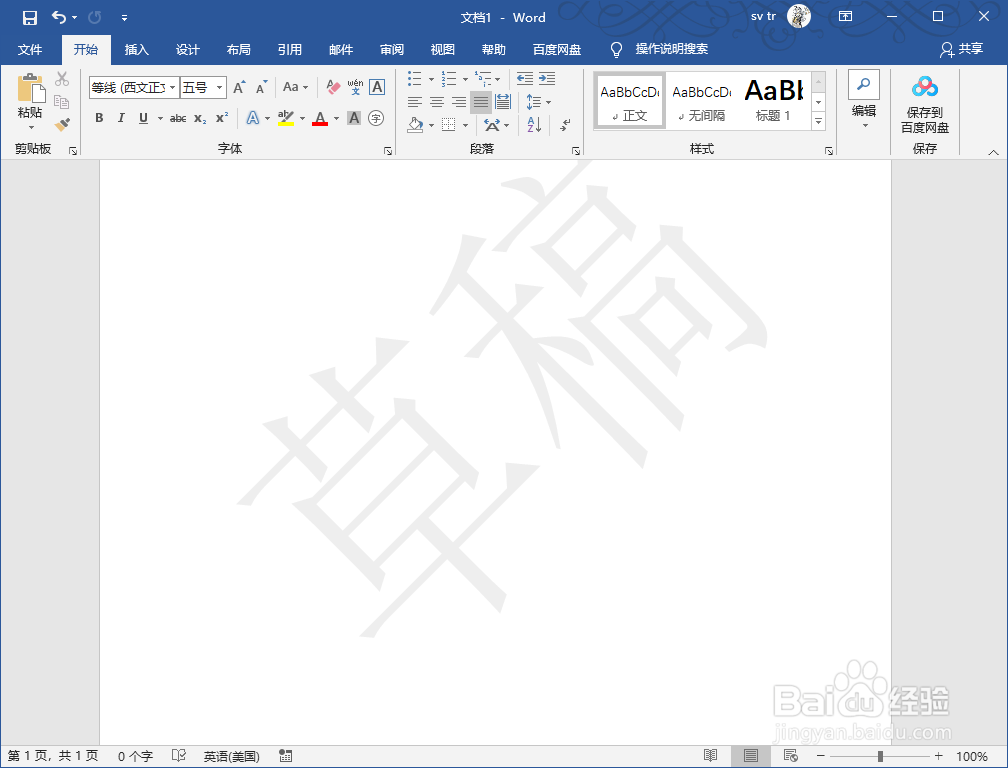Switch to the 百度网盘 tab
1008x768 pixels.
tap(557, 49)
